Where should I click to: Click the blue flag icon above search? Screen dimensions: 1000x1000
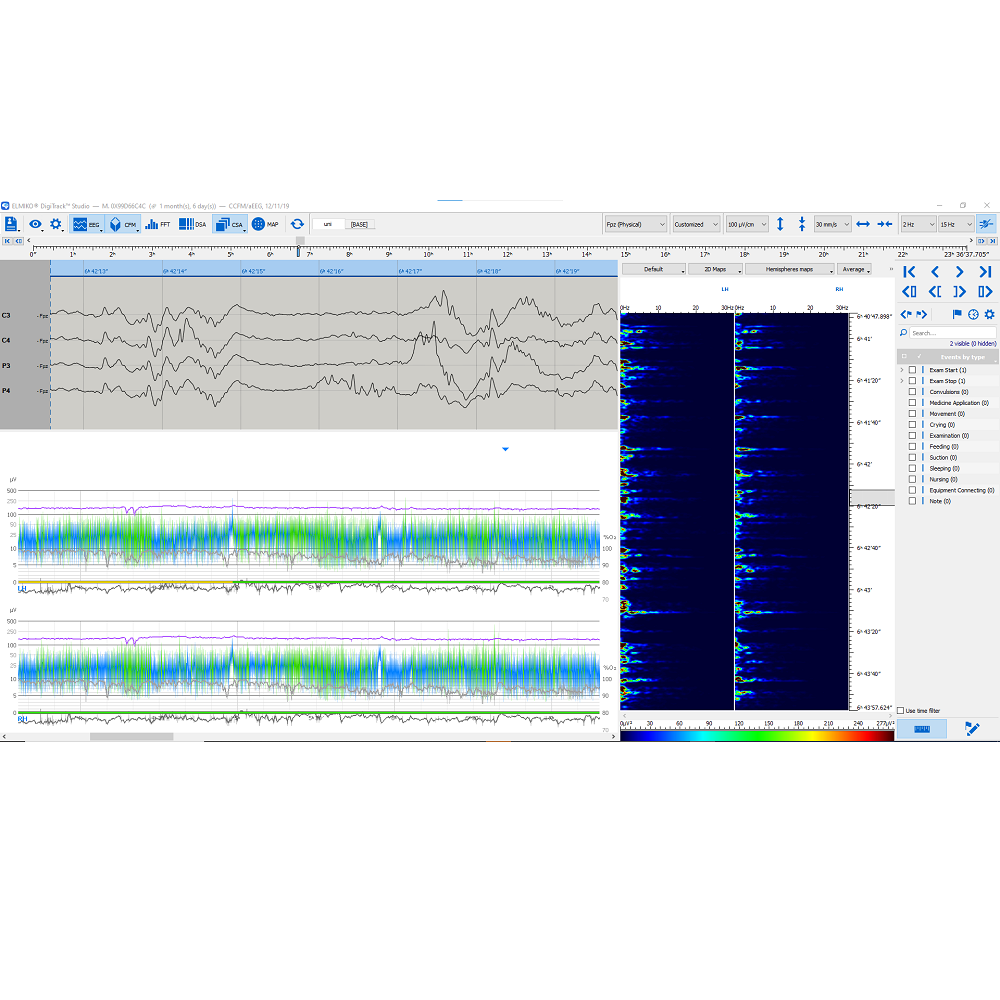tap(956, 314)
